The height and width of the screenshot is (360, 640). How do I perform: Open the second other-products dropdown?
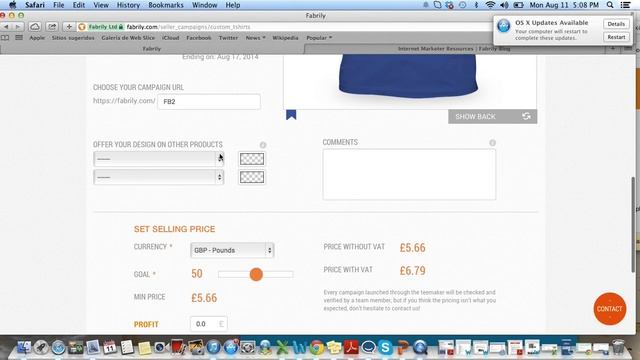click(159, 177)
